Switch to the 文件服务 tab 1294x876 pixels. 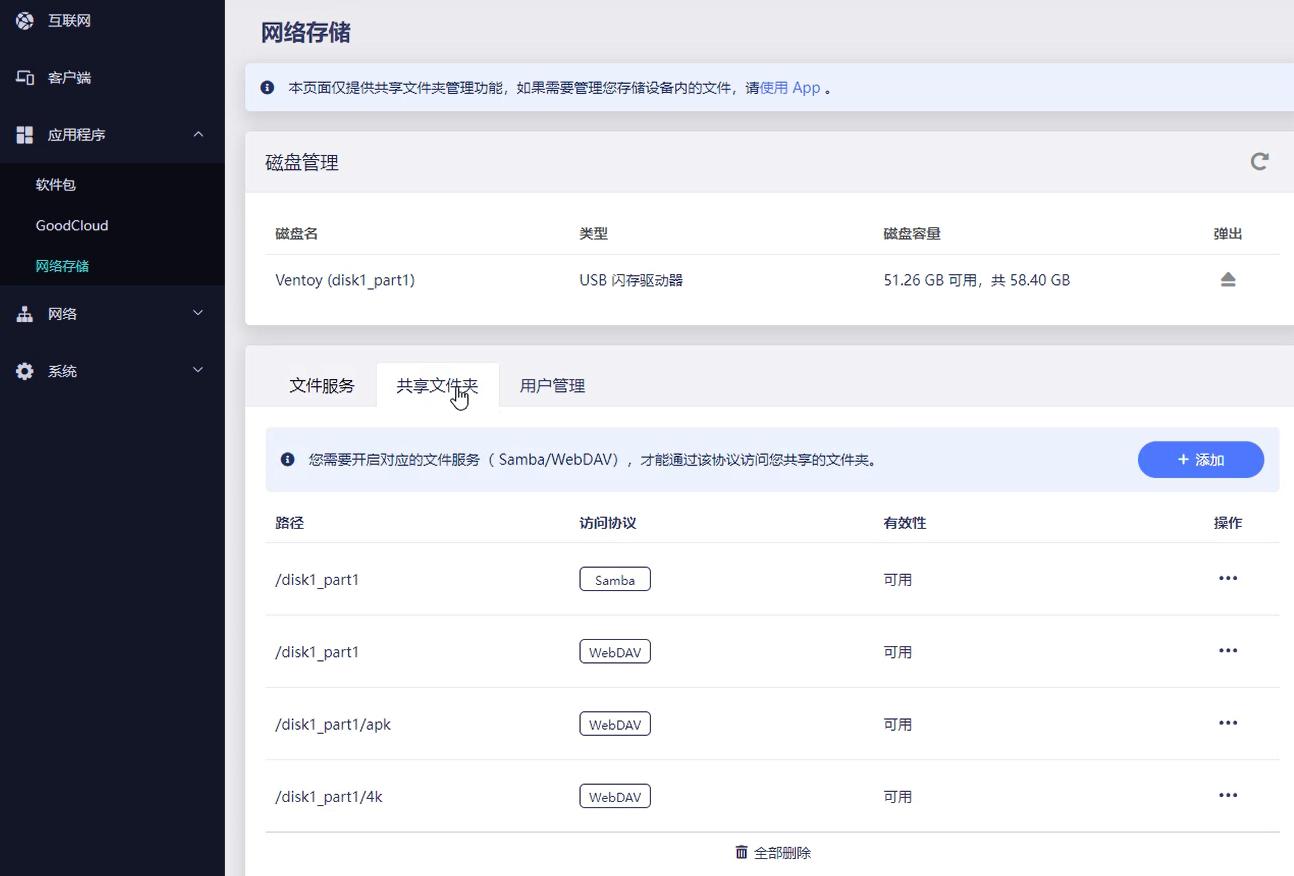tap(322, 385)
